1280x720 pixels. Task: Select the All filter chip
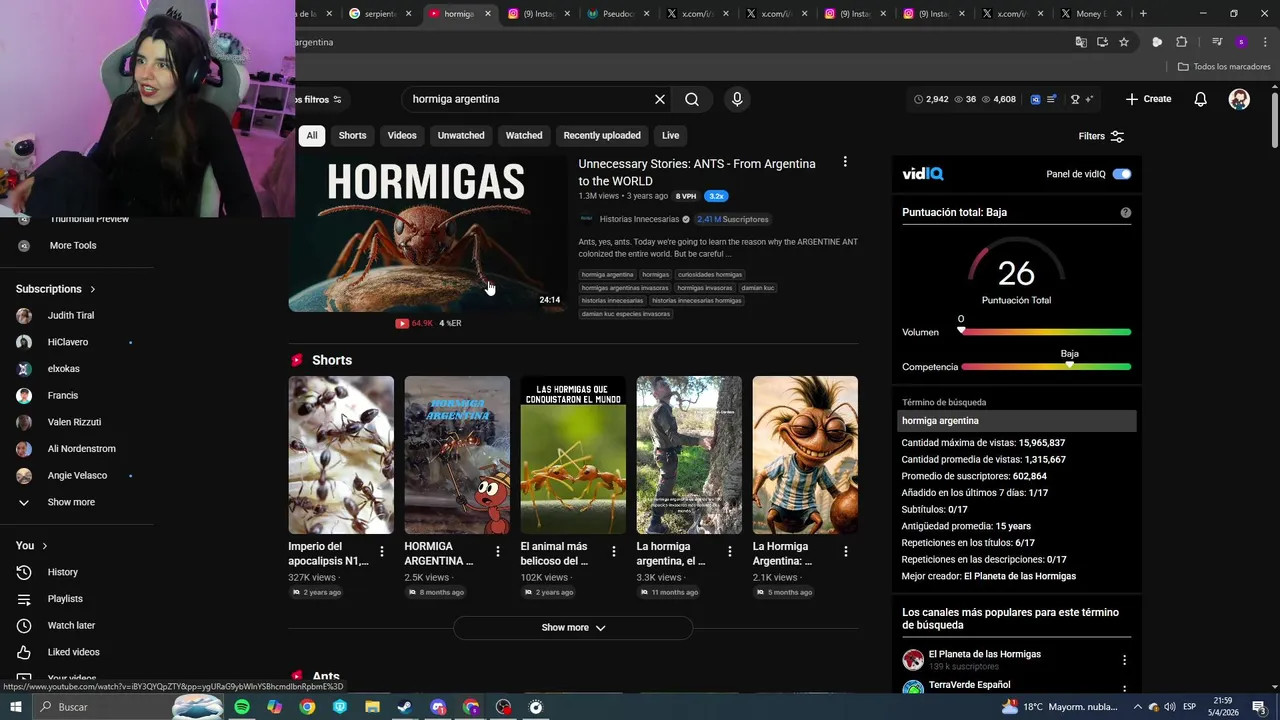312,135
